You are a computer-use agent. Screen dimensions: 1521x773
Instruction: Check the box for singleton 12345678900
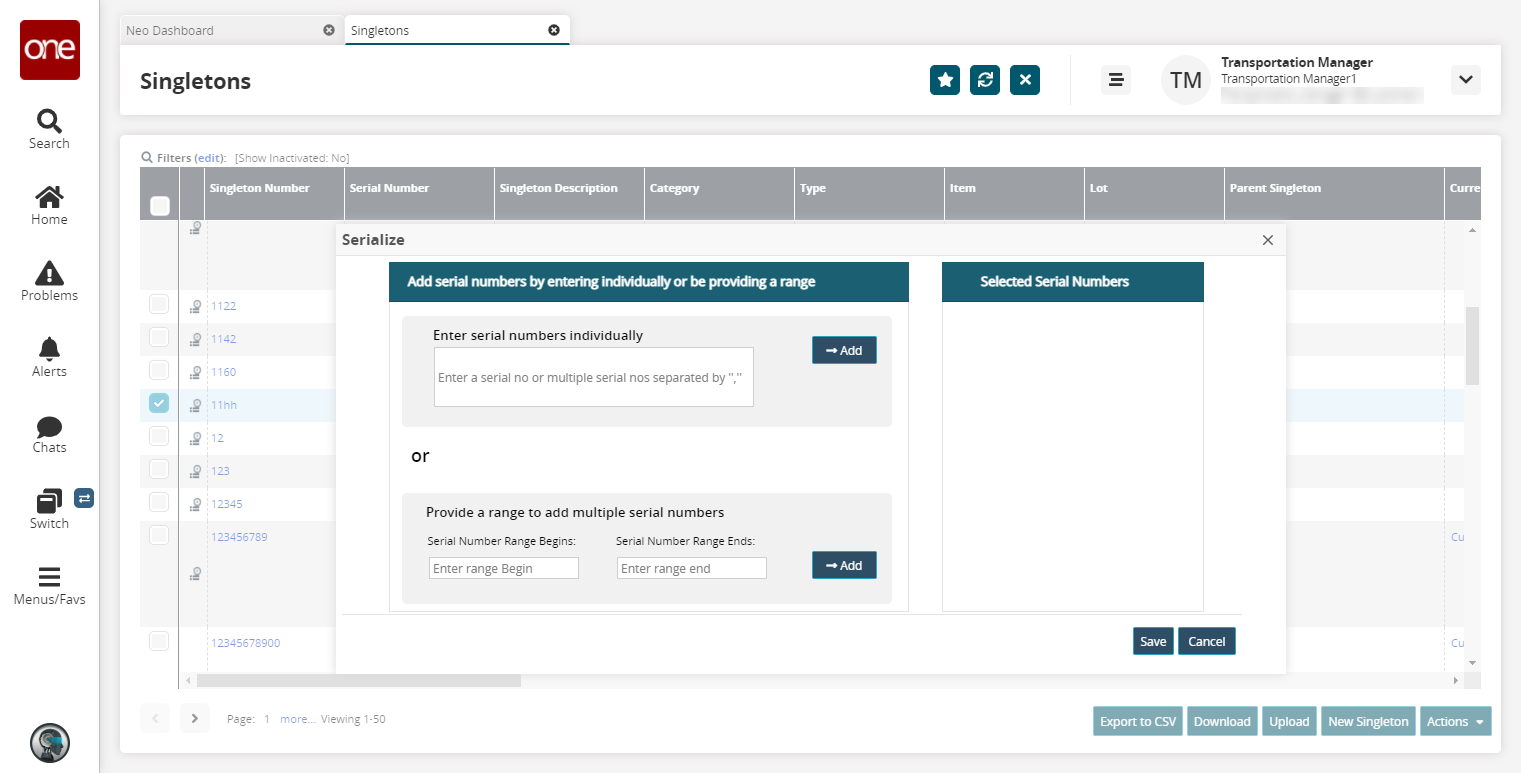[x=159, y=641]
